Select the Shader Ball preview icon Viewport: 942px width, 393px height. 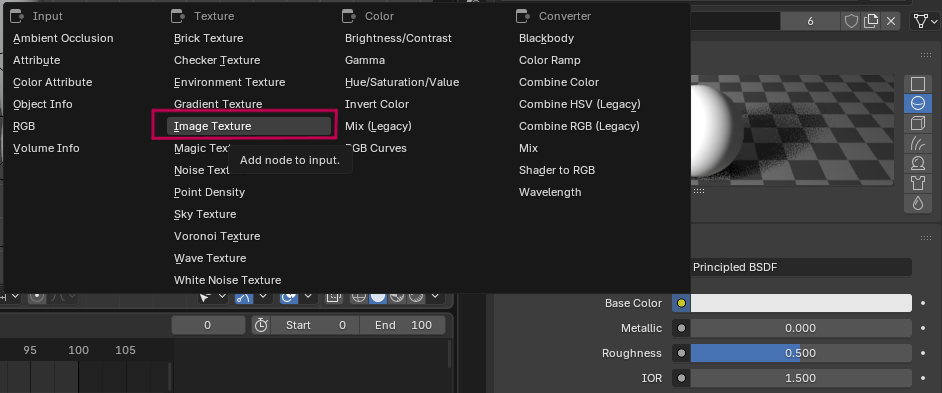pyautogui.click(x=917, y=163)
